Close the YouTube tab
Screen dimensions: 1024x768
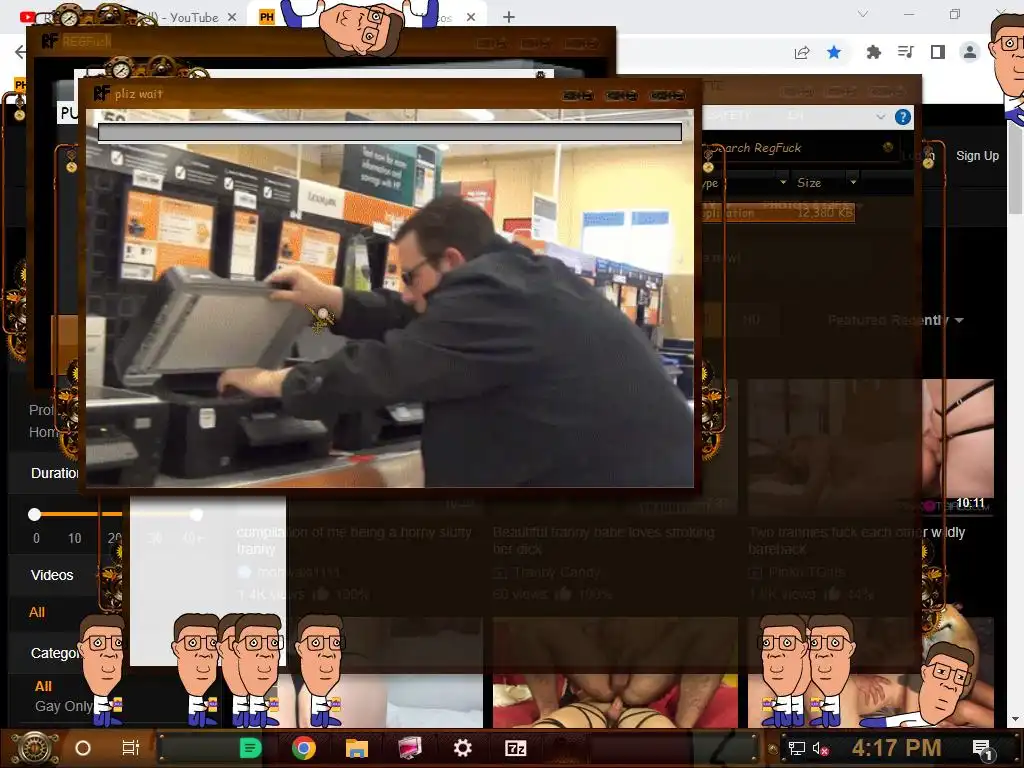[x=232, y=18]
